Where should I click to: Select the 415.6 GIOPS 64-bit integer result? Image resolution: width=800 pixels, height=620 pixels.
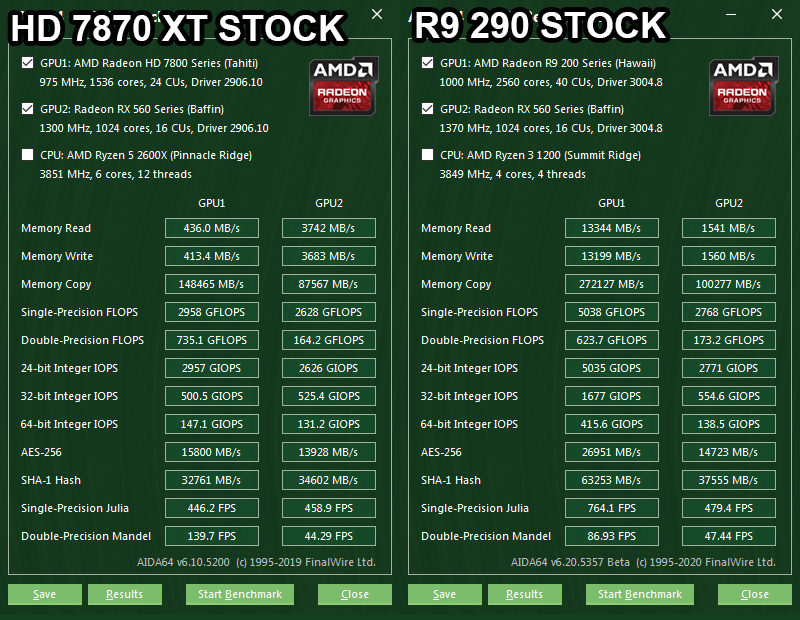coord(612,424)
